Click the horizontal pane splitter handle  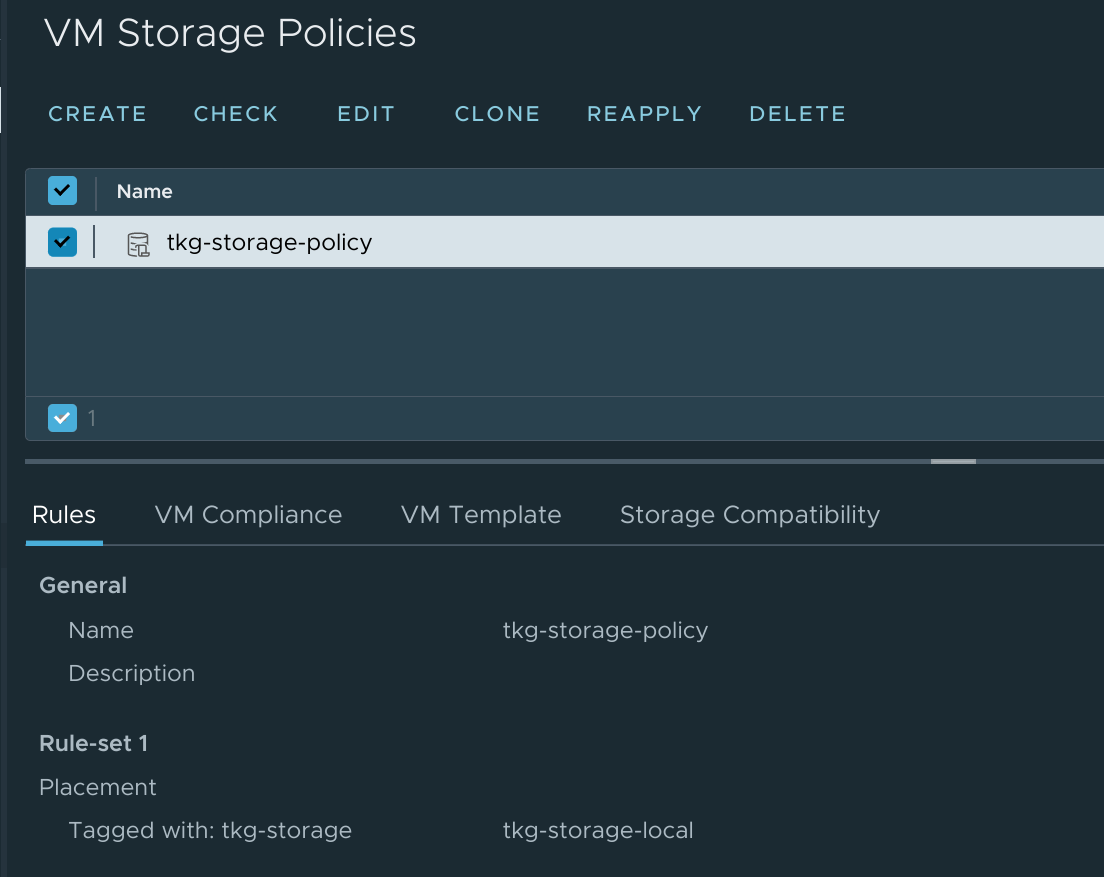point(952,461)
